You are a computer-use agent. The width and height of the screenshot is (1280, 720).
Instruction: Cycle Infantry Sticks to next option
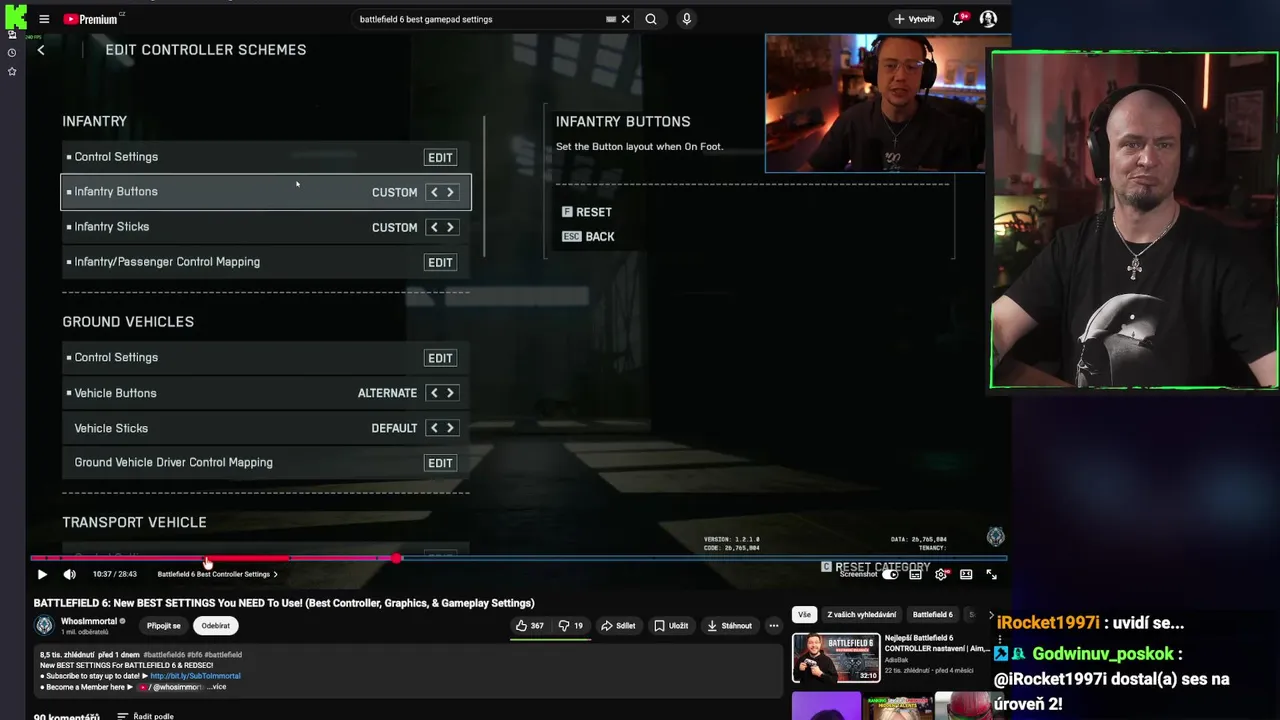click(450, 227)
